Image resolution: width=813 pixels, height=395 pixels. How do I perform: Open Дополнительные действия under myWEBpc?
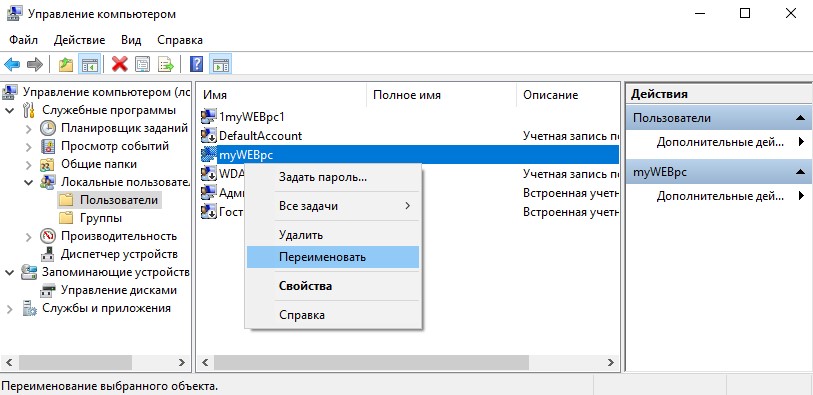tap(719, 196)
